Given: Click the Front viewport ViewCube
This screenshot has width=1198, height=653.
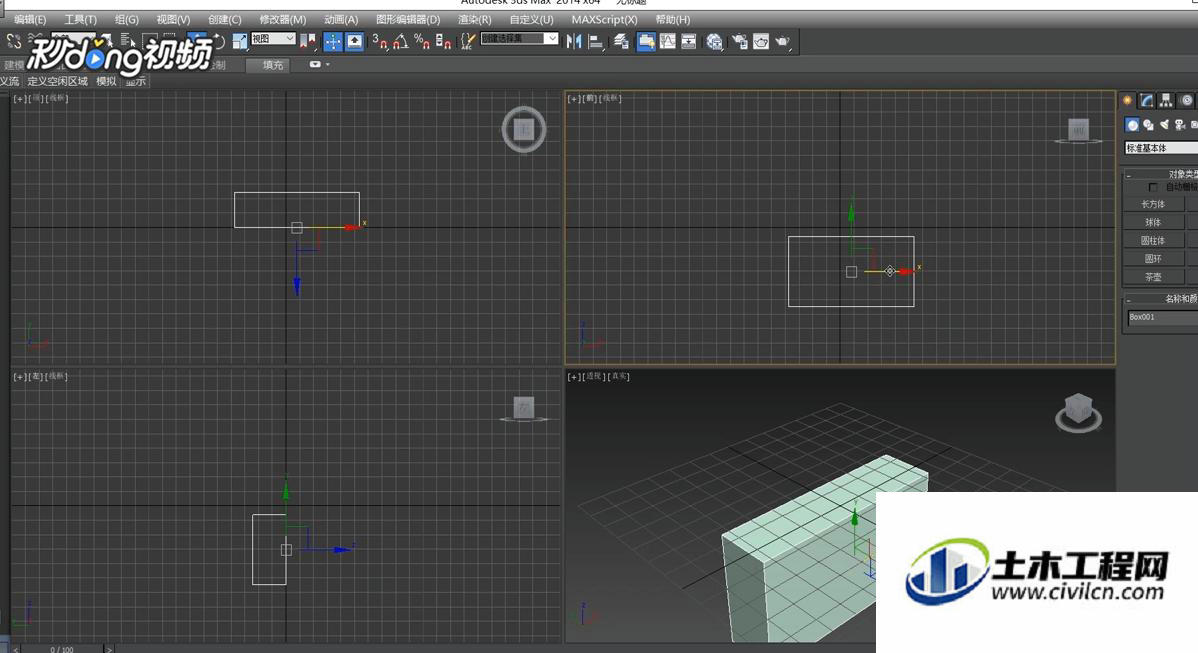Looking at the screenshot, I should (1078, 130).
